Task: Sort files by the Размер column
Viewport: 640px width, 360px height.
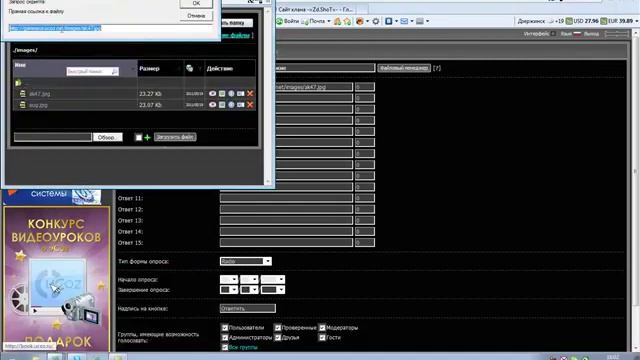Action: 149,69
